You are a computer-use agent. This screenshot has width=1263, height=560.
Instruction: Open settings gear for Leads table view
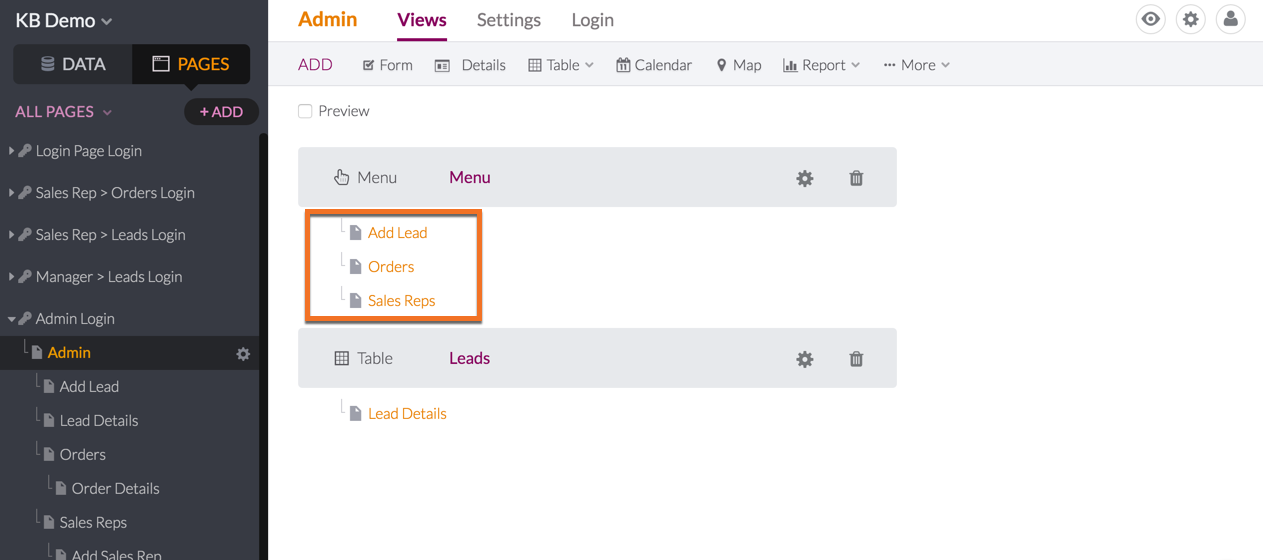805,359
